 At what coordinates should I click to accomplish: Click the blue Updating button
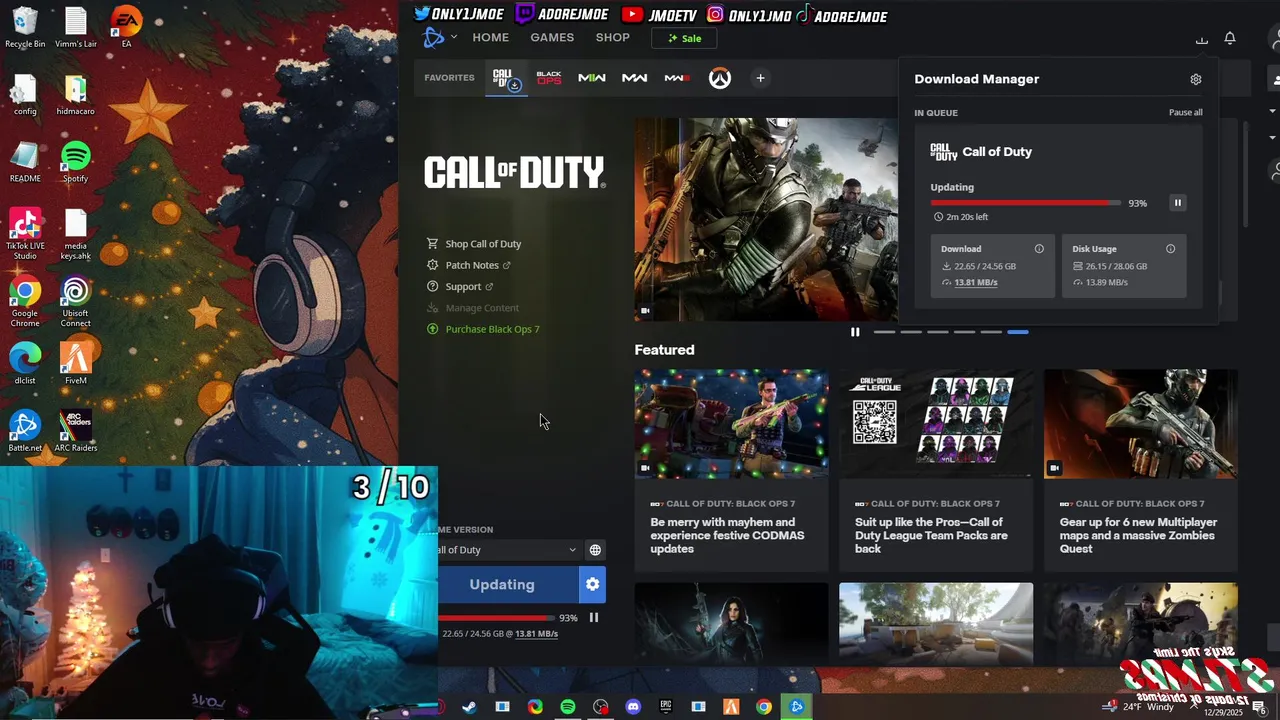(x=508, y=584)
